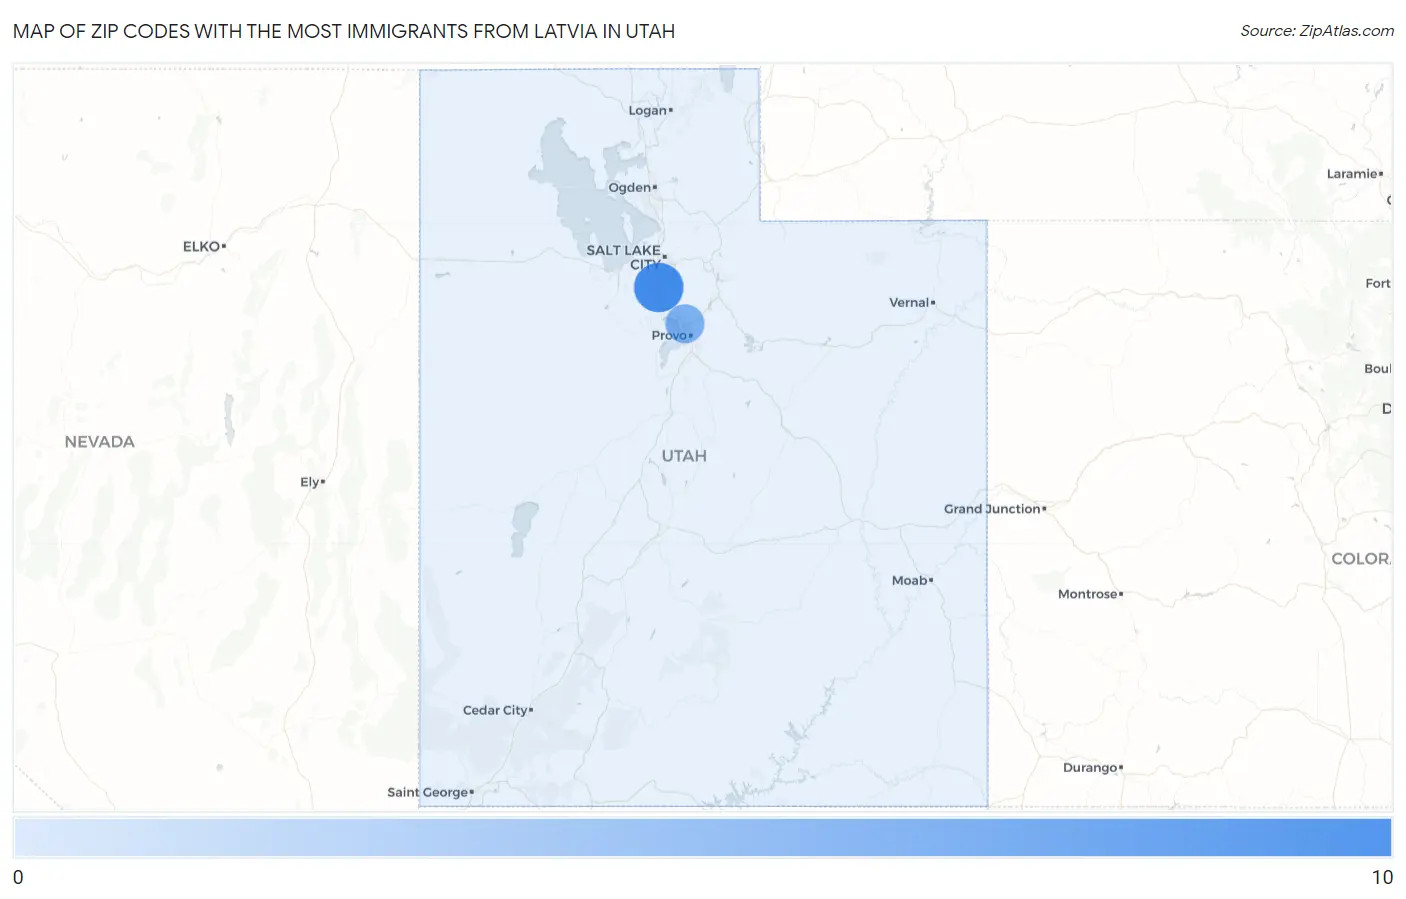Click the legend minimum value 0
Image resolution: width=1406 pixels, height=899 pixels.
18,877
